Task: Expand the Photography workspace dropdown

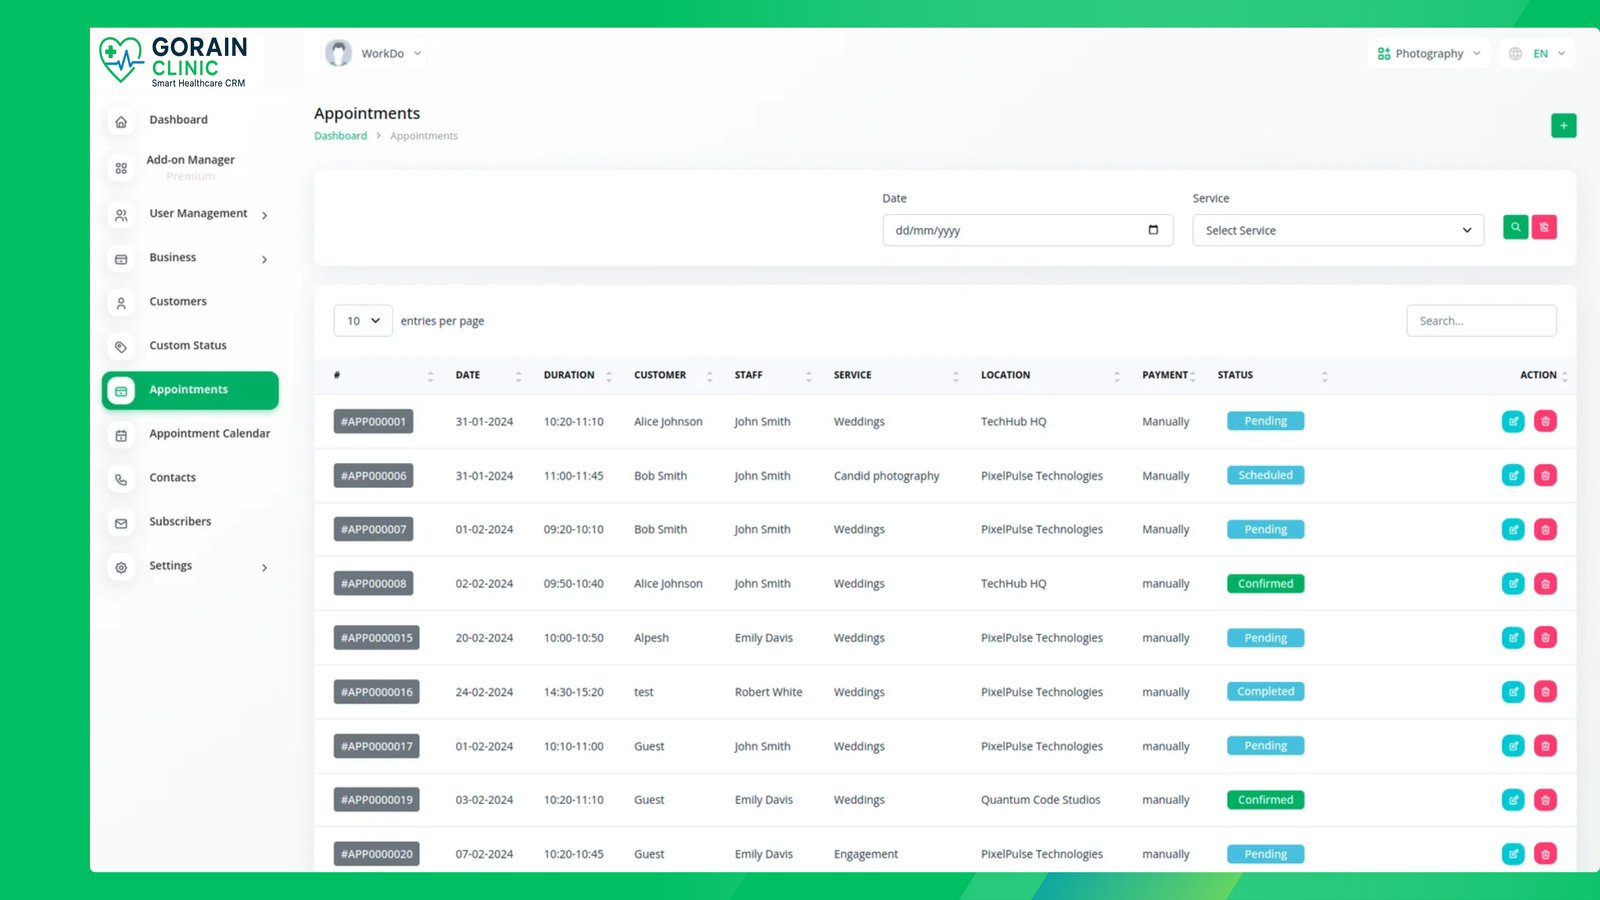Action: [x=1428, y=54]
